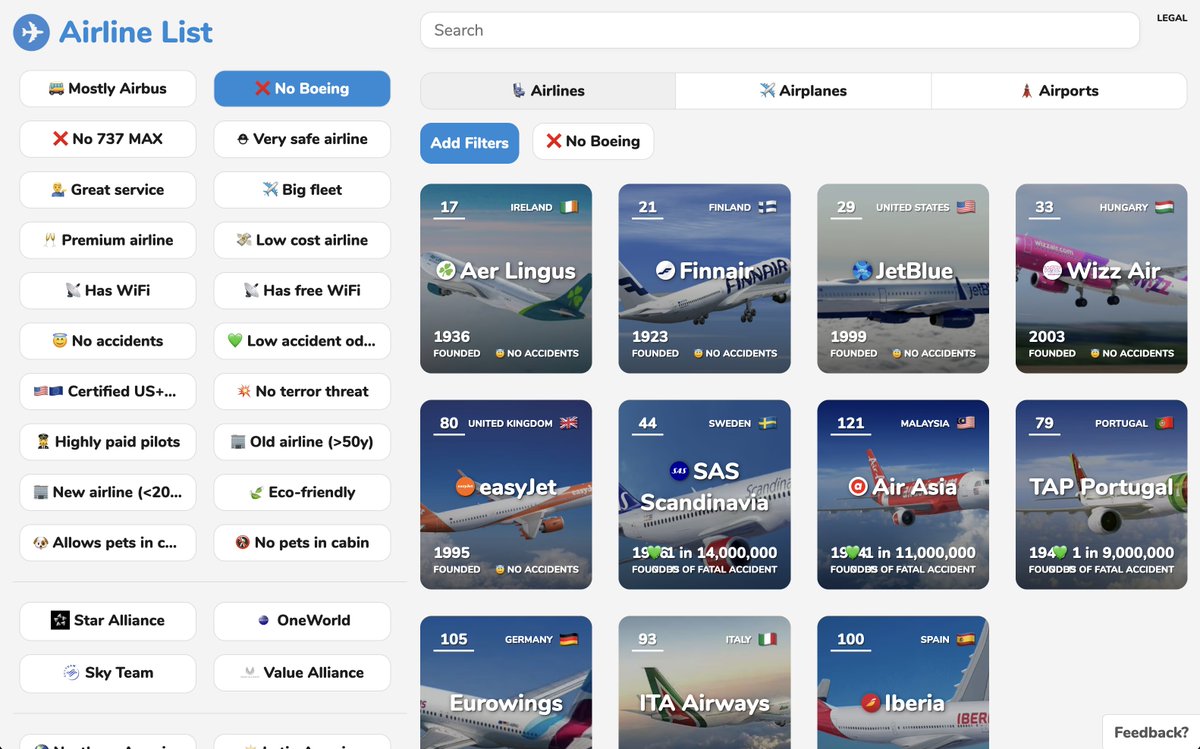Screen dimensions: 1200x749
Task: Apply the Allows pets in cabin filter
Action: (x=108, y=543)
